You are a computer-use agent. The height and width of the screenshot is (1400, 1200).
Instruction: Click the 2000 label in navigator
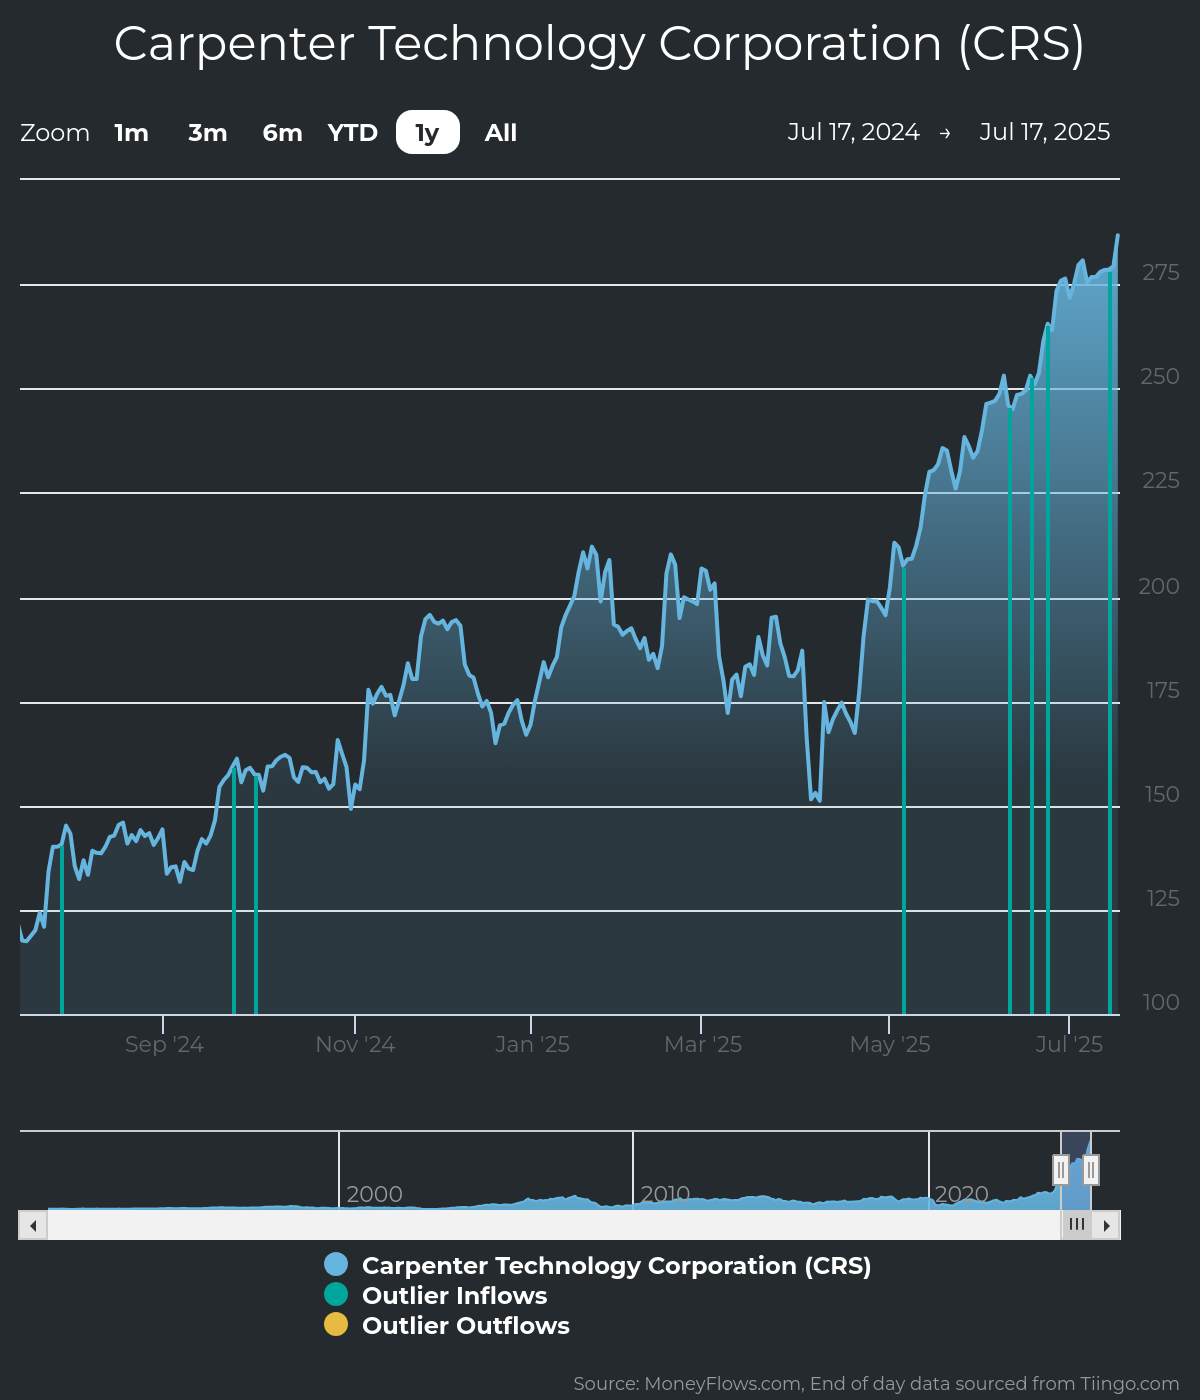(x=374, y=1194)
